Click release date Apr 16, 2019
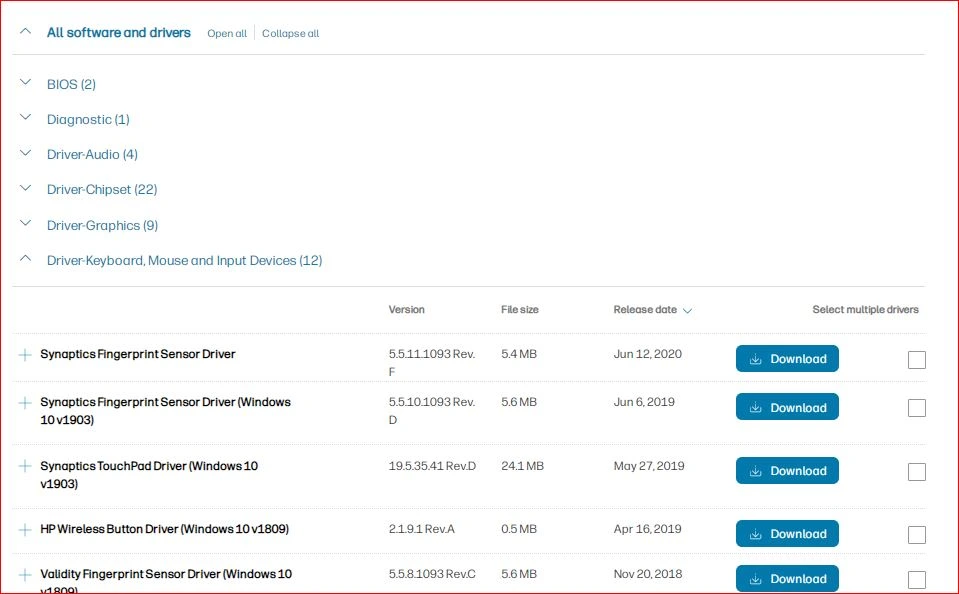This screenshot has width=959, height=594. pyautogui.click(x=648, y=529)
